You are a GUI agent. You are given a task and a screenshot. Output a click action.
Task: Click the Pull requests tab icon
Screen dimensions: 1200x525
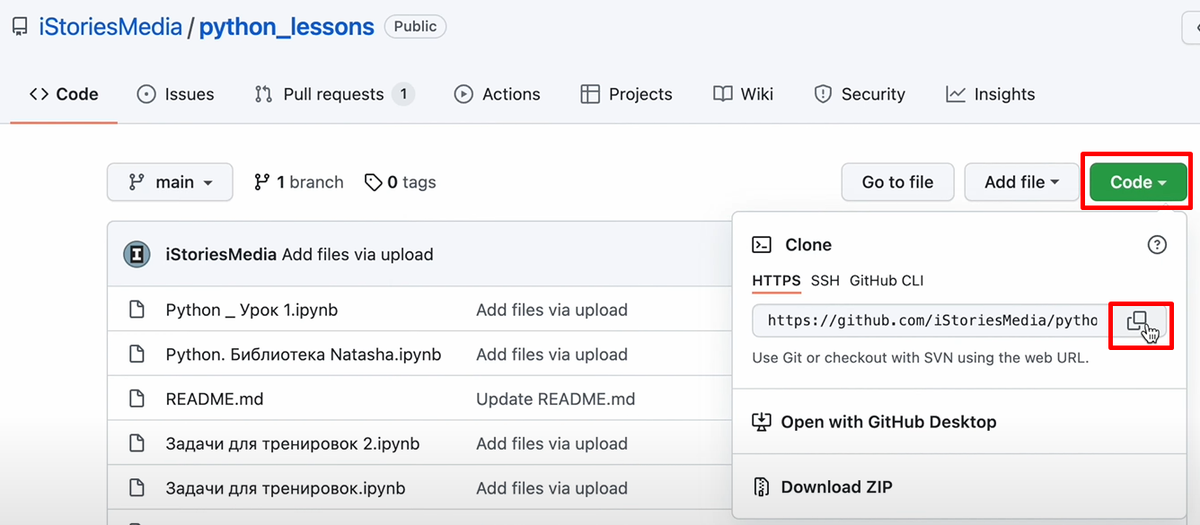pyautogui.click(x=264, y=94)
